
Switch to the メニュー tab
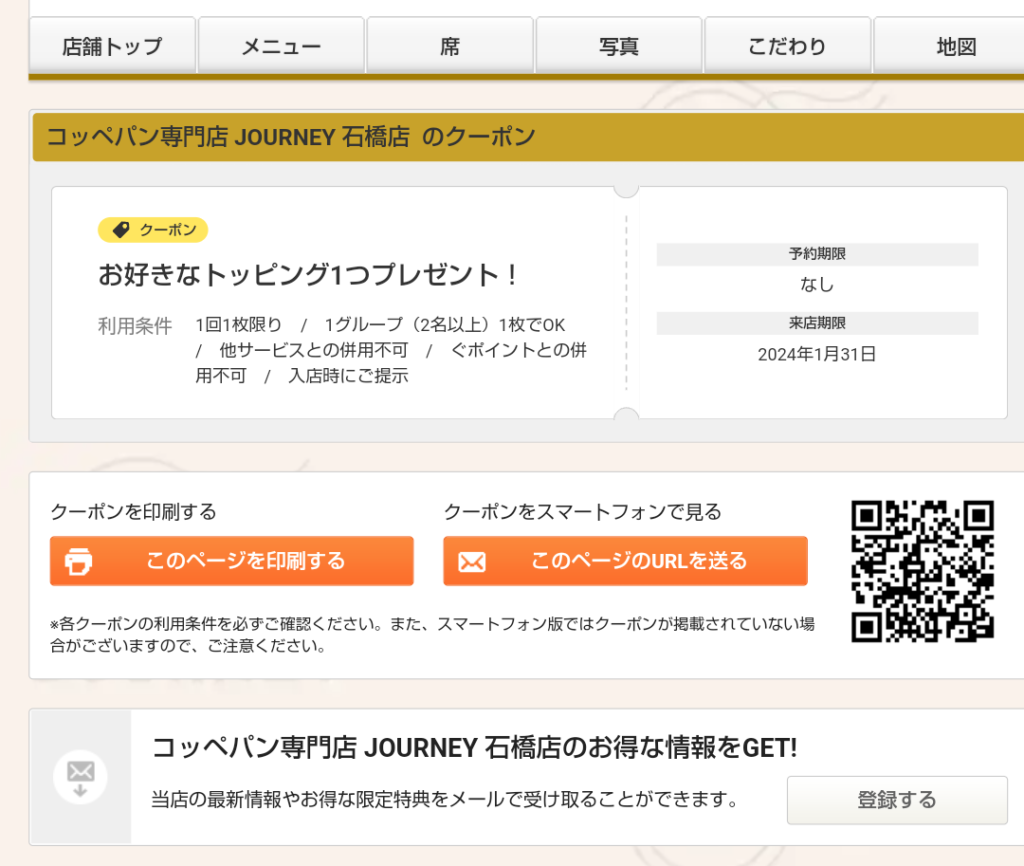pos(281,46)
